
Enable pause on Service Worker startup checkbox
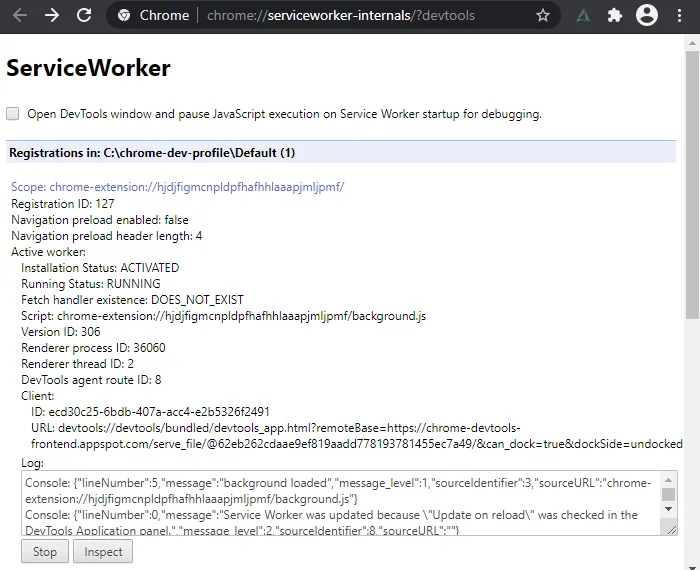click(x=12, y=113)
